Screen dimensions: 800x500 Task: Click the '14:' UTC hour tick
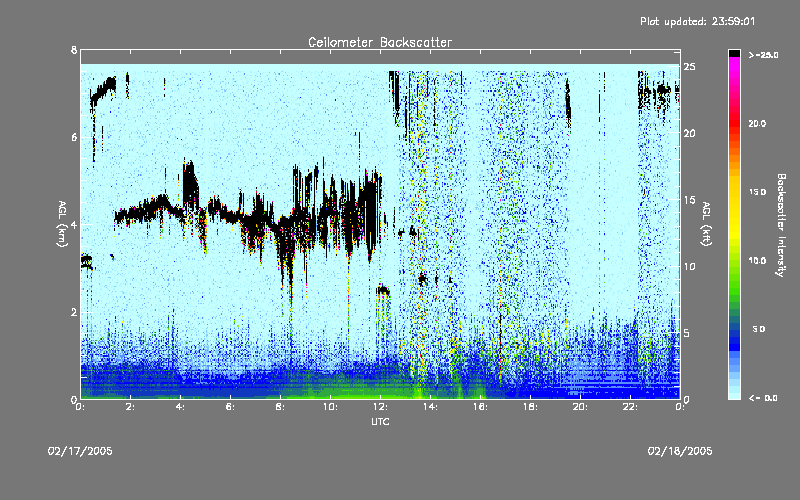(430, 407)
